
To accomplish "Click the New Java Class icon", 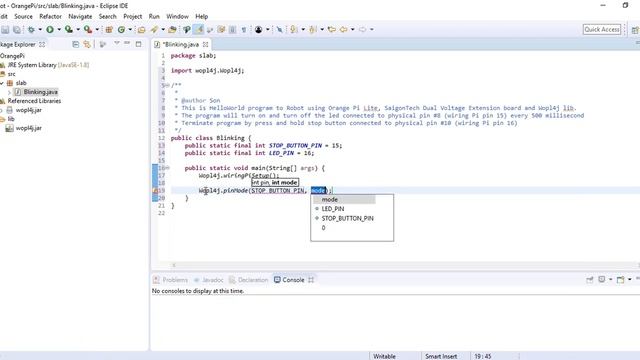I will (121, 29).
